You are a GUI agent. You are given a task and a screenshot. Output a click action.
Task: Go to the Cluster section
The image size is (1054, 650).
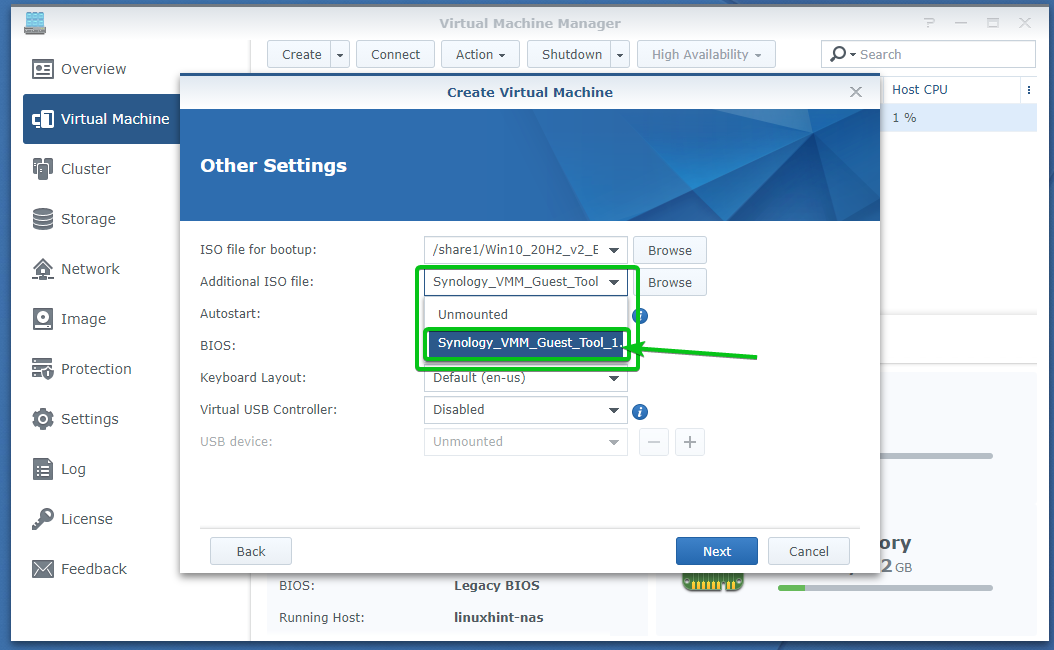tap(86, 169)
